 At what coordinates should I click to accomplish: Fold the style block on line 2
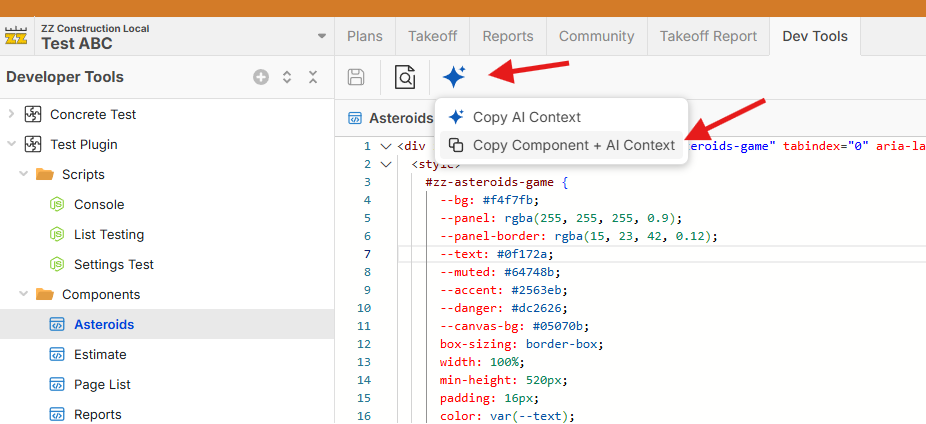click(386, 164)
